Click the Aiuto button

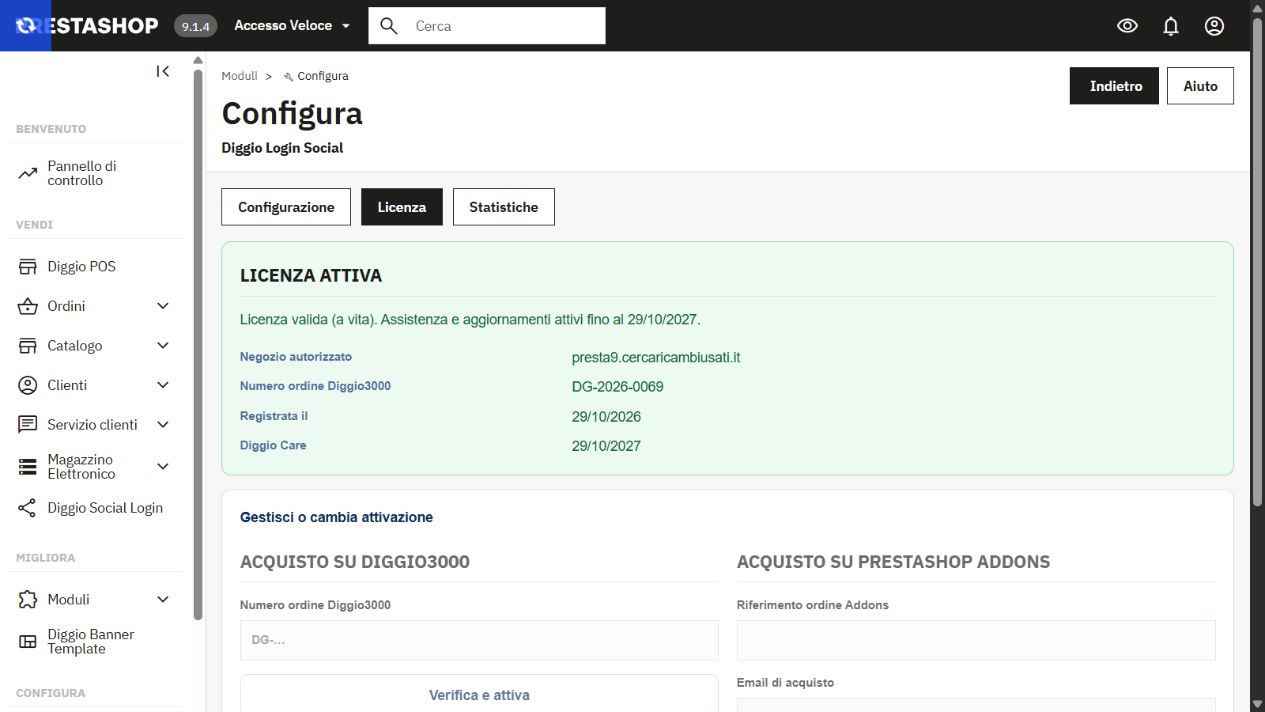coord(1200,86)
